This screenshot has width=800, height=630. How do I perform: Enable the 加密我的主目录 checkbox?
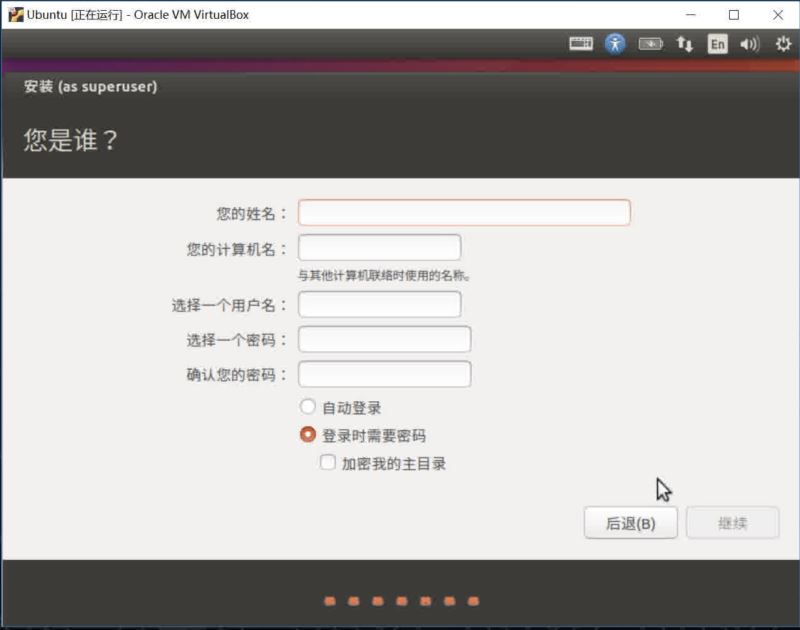(327, 463)
